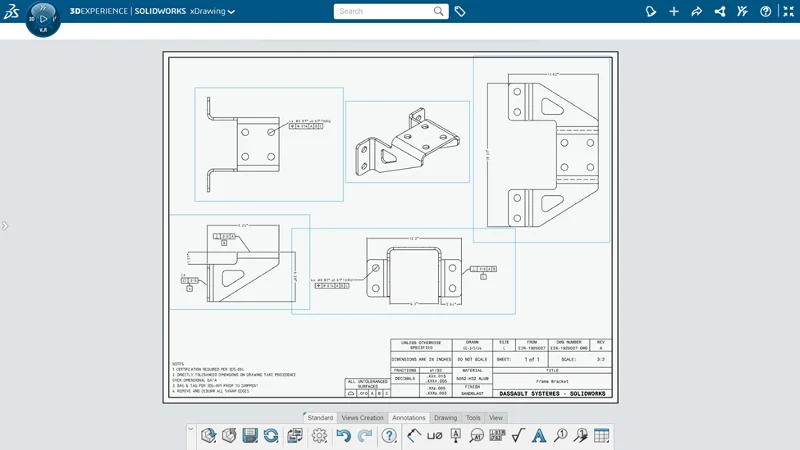Click the Add plus button in header

pyautogui.click(x=674, y=12)
